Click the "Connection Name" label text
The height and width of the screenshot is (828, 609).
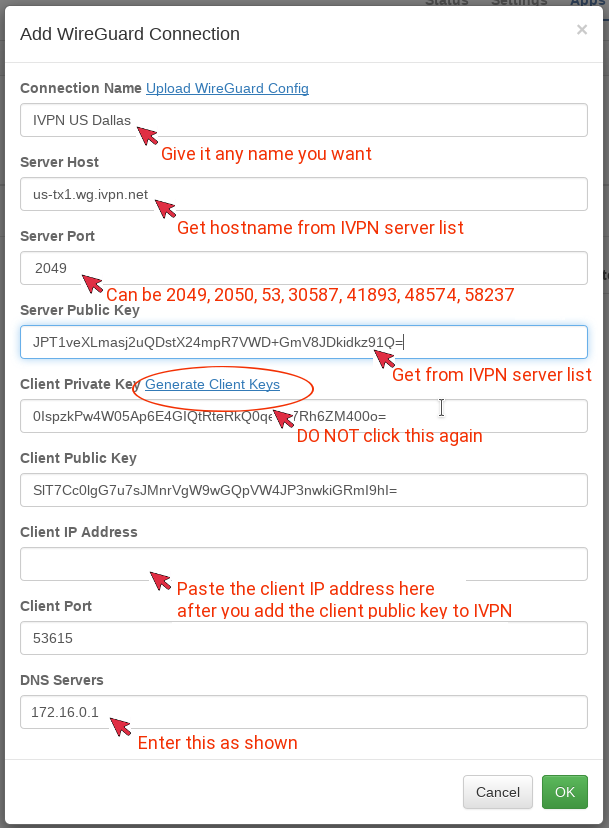click(80, 88)
